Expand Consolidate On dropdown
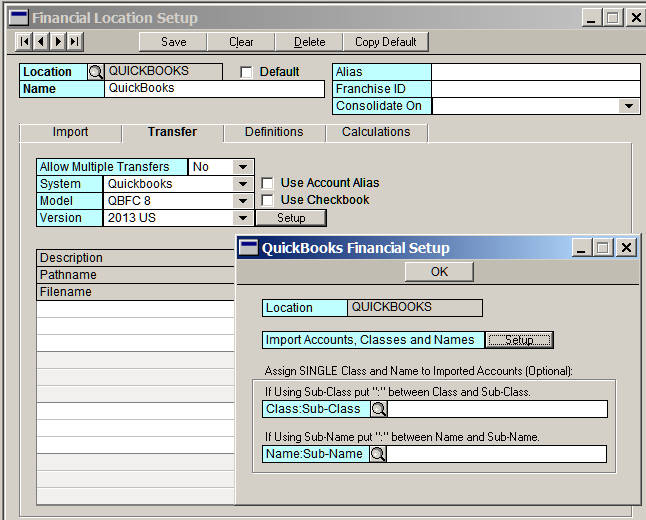Screen dimensions: 646x520 pyautogui.click(x=629, y=106)
